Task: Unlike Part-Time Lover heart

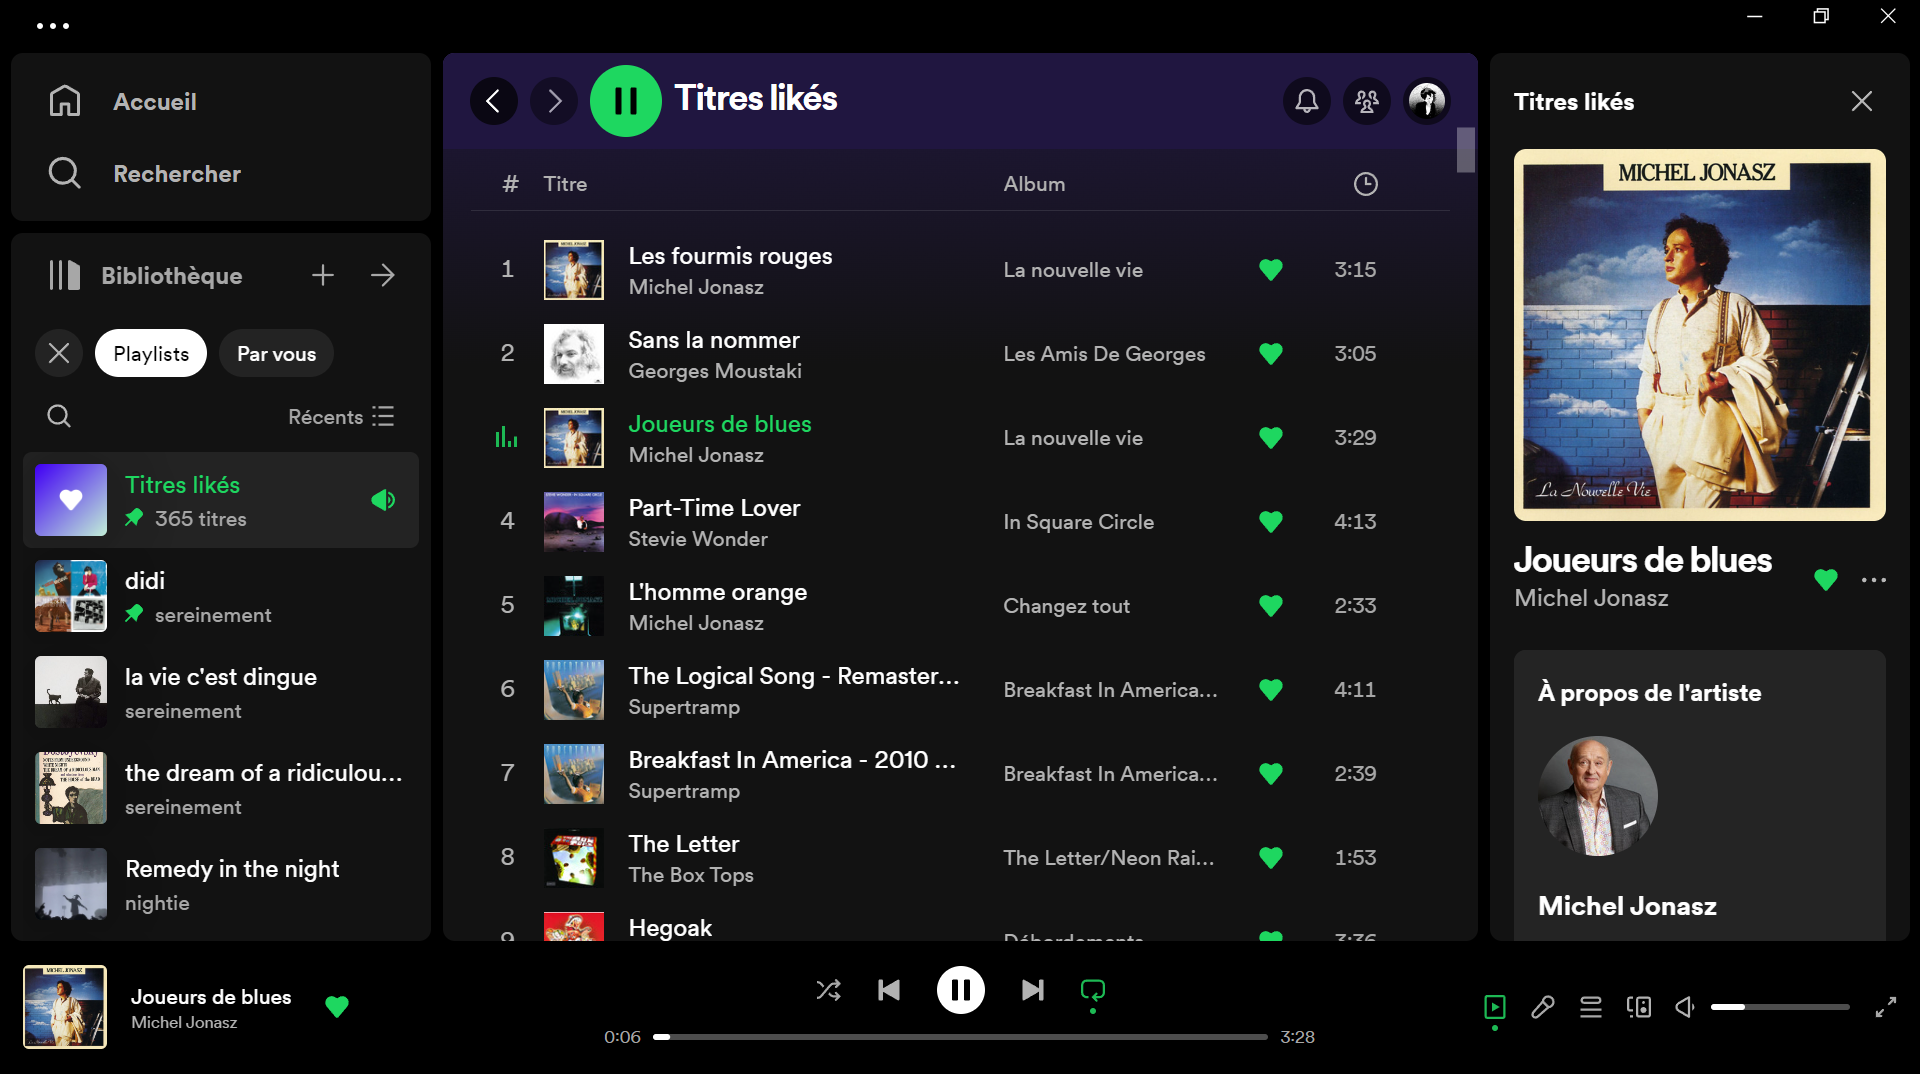Action: (1271, 522)
